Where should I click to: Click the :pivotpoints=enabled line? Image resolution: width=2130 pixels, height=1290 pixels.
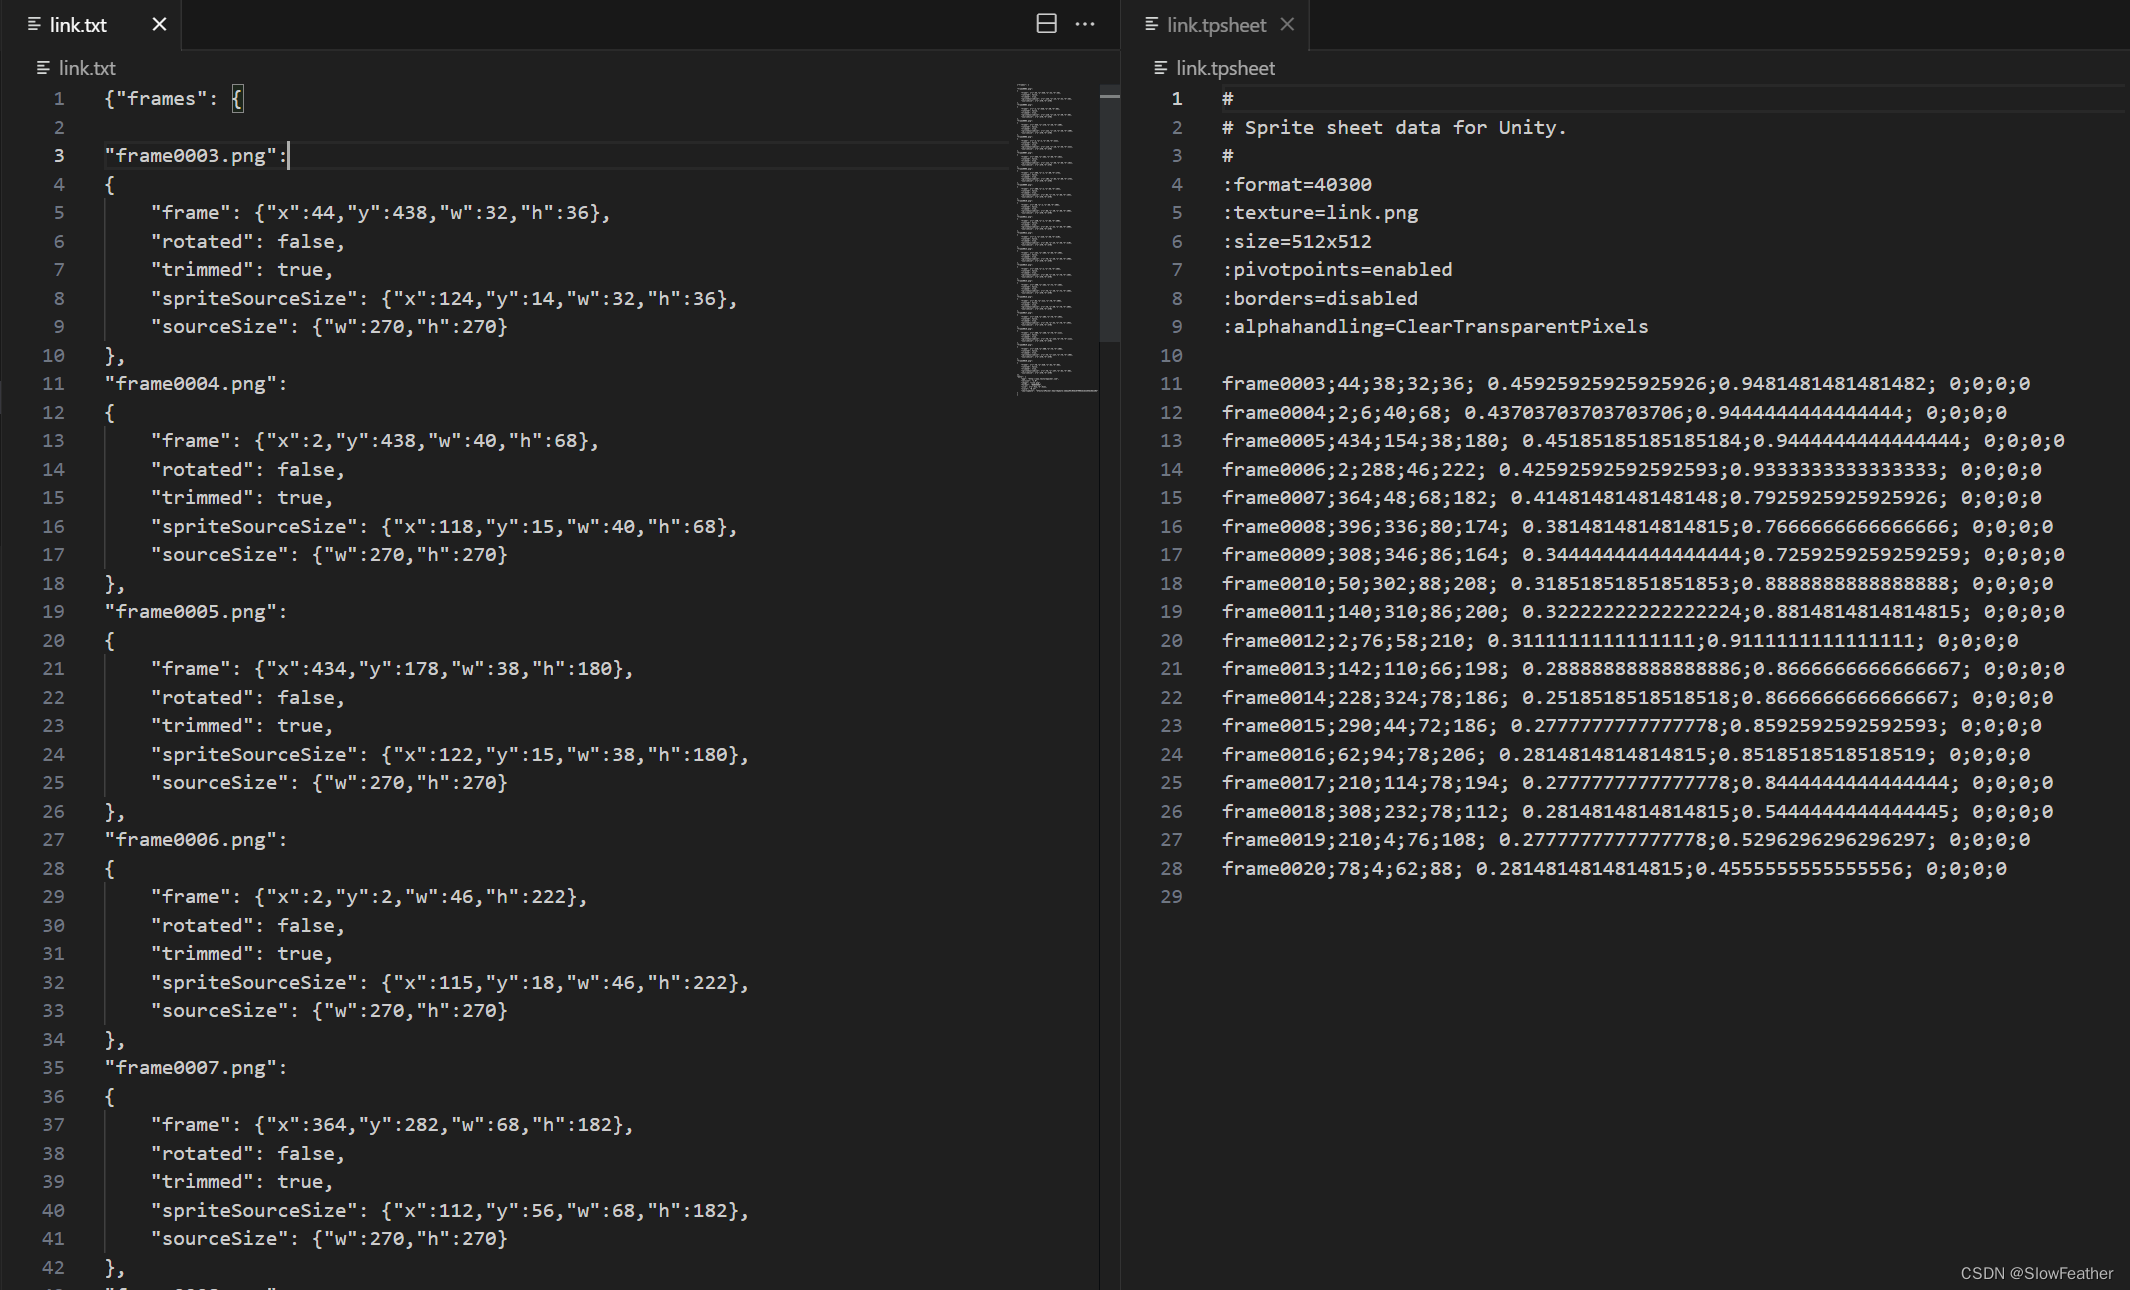[1337, 269]
